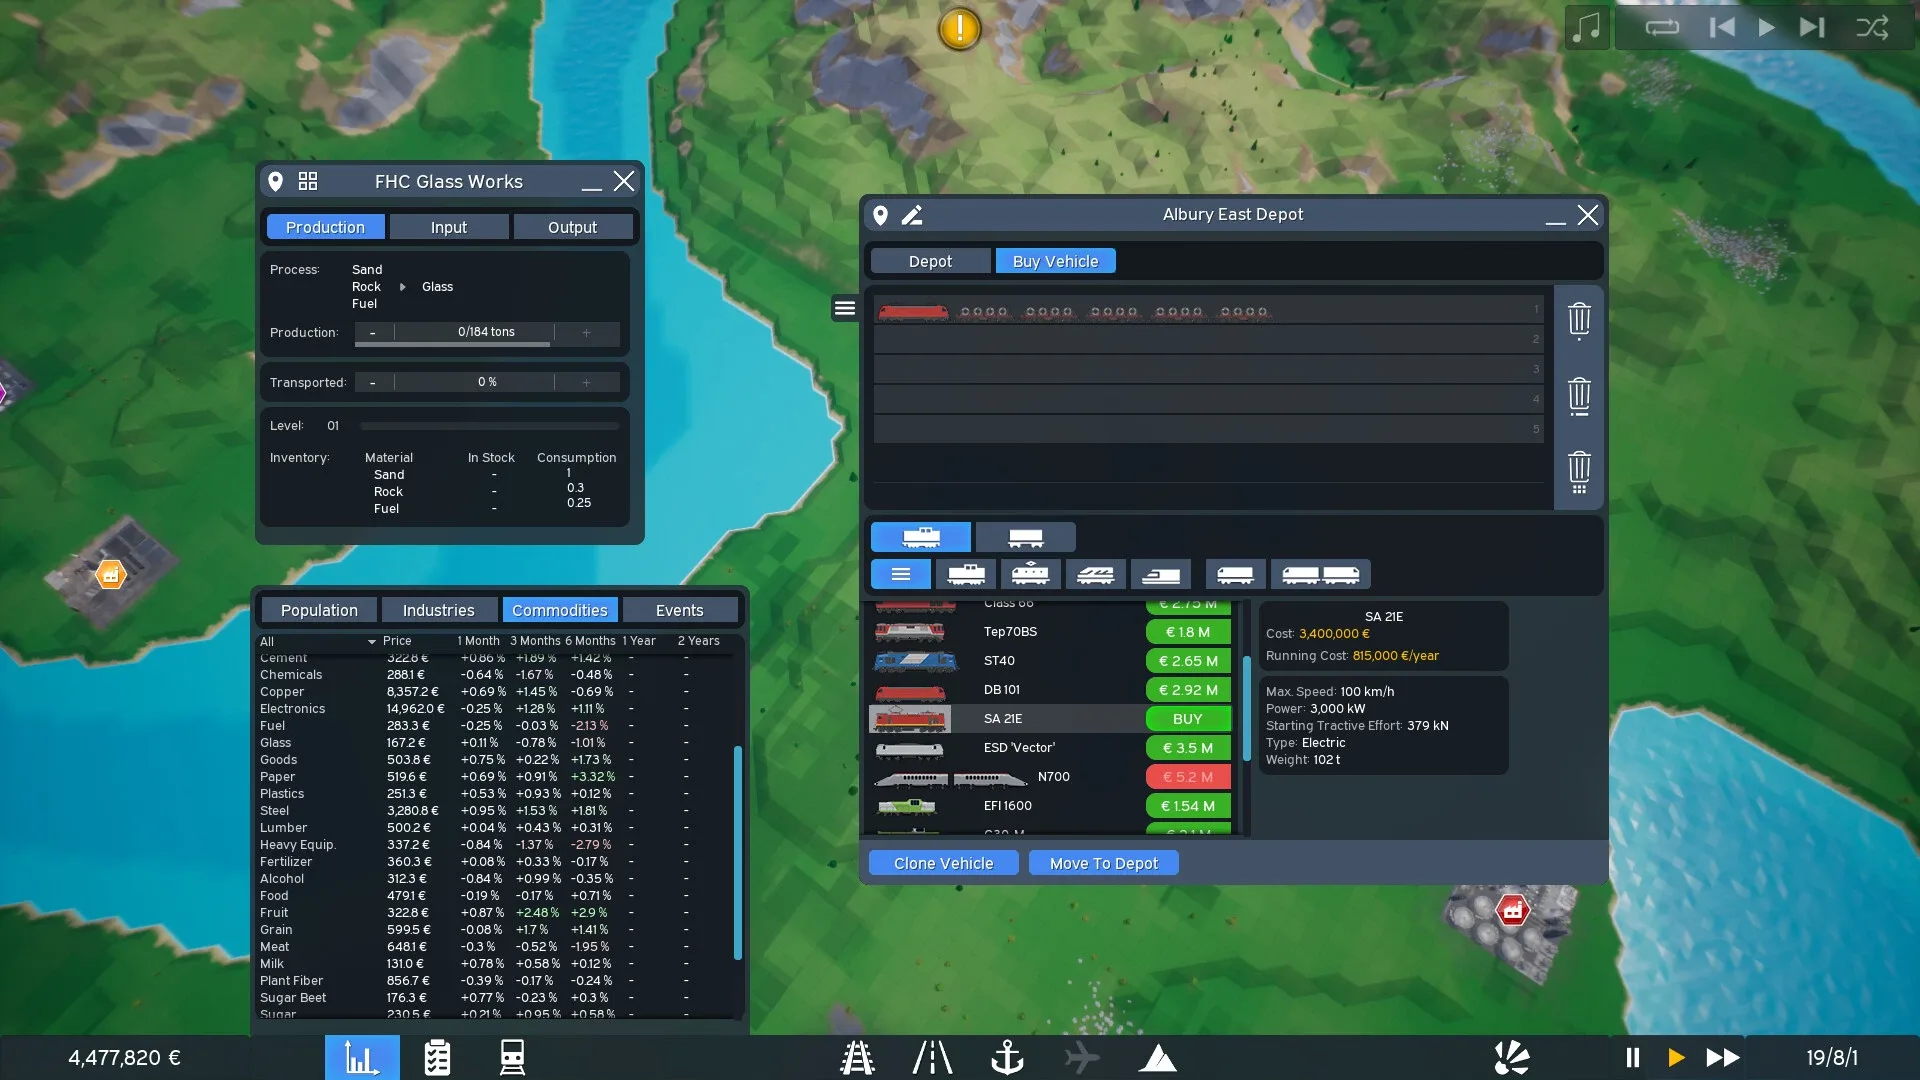Show the all vehicle types list filter
1920x1080 pixels.
click(x=900, y=574)
